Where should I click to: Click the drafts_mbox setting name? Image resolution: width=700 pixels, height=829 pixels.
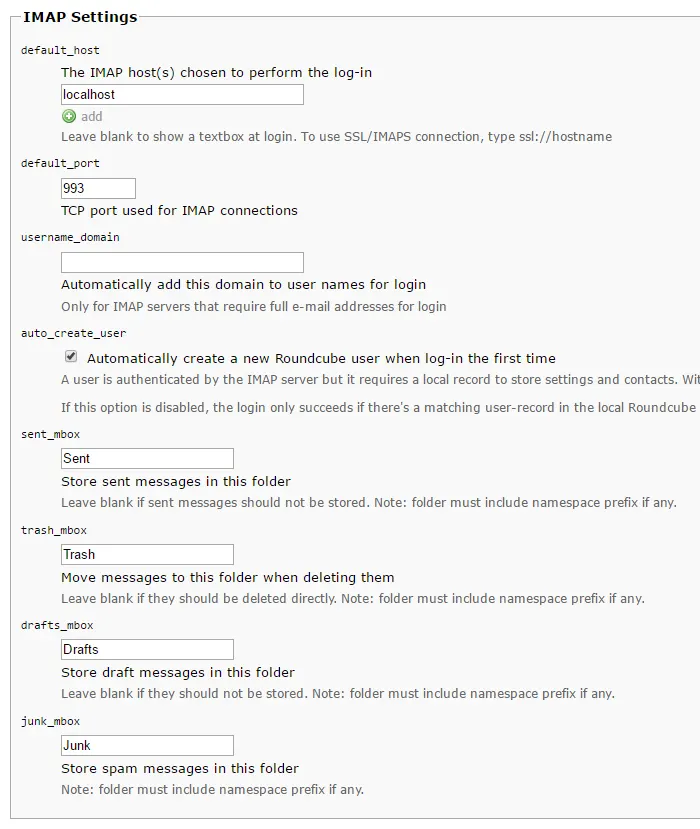pos(57,625)
